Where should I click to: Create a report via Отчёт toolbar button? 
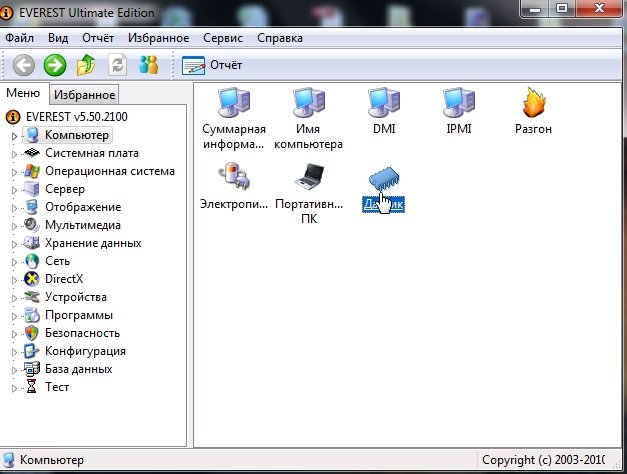(212, 65)
